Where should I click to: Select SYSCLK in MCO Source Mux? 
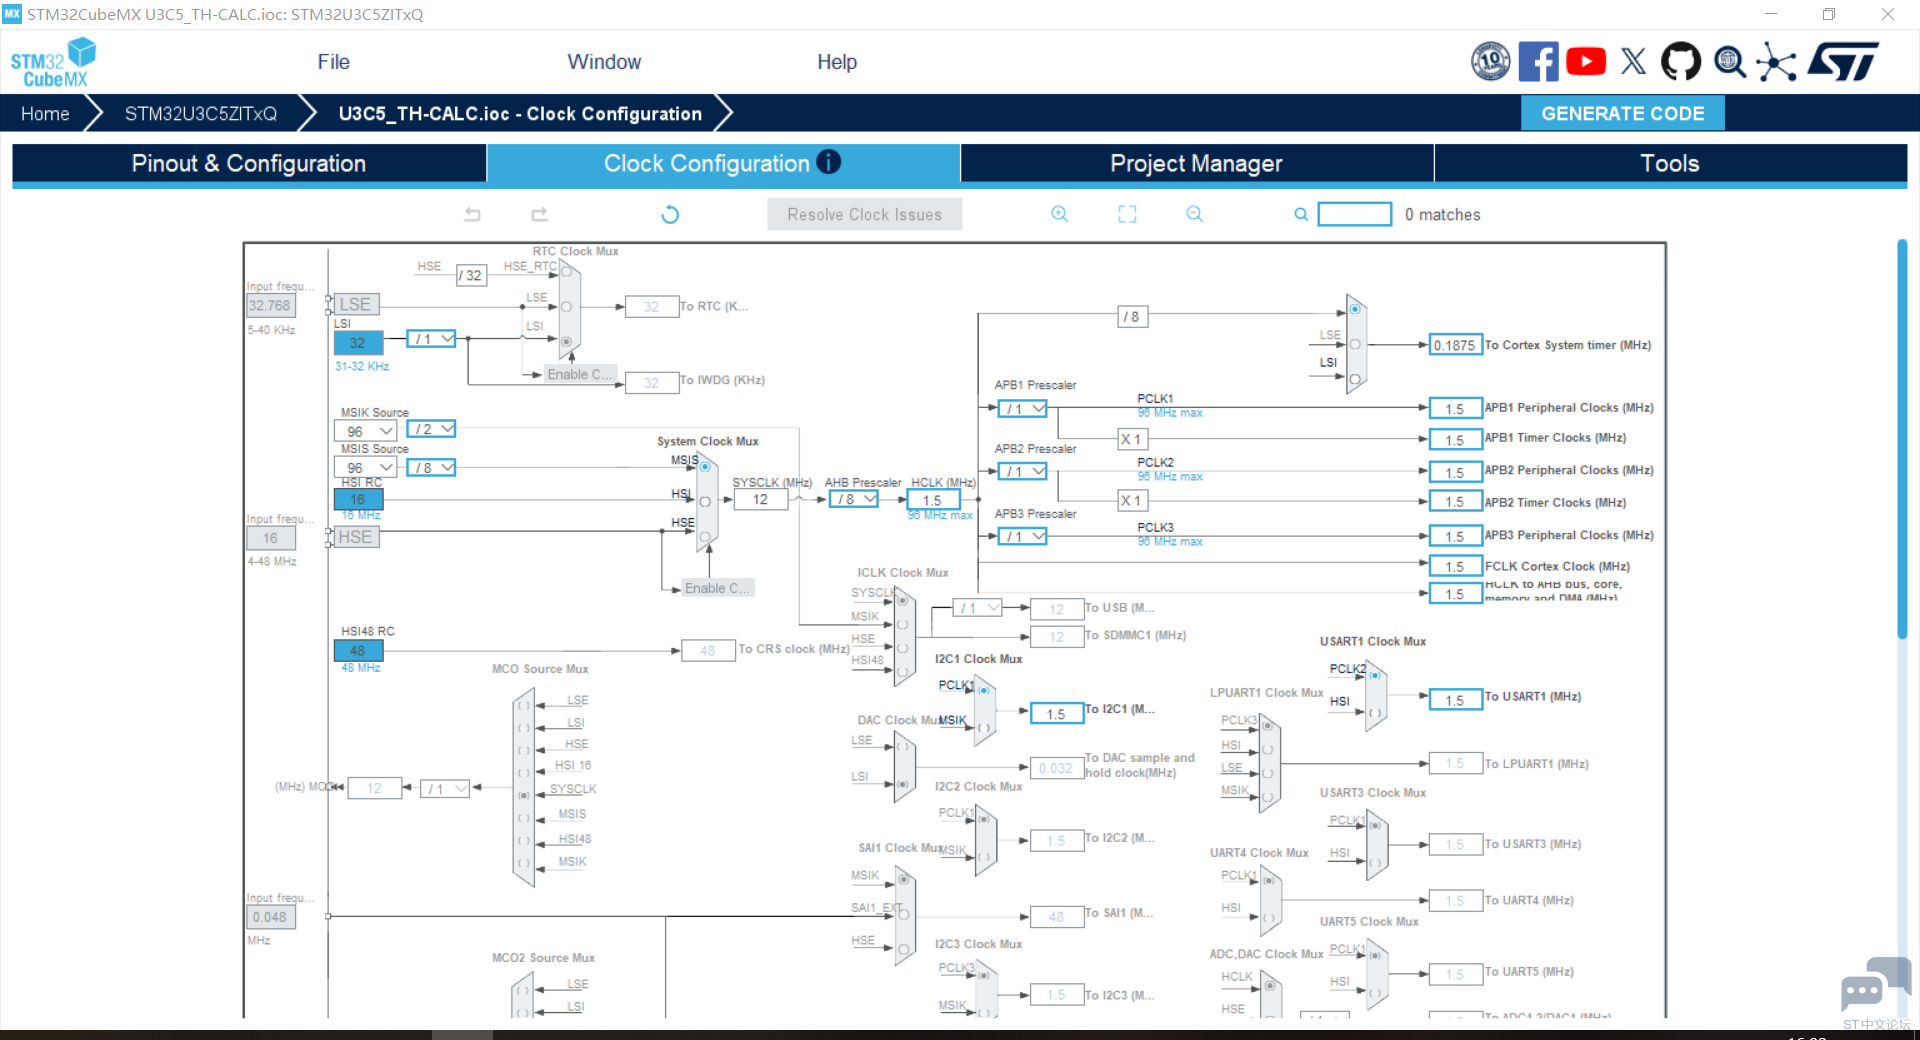[523, 796]
